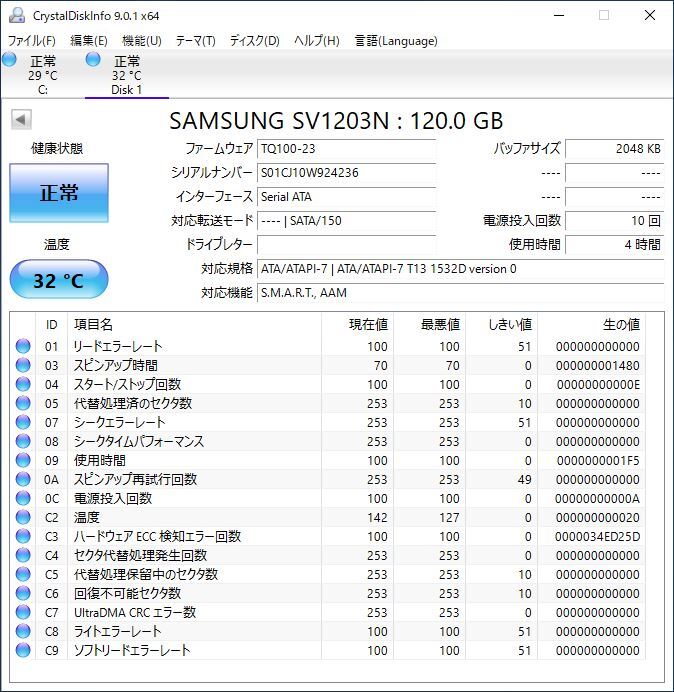Click status orb of attribute 05 代替処理済のセクタ数
Viewport: 674px width, 692px height.
(x=23, y=403)
